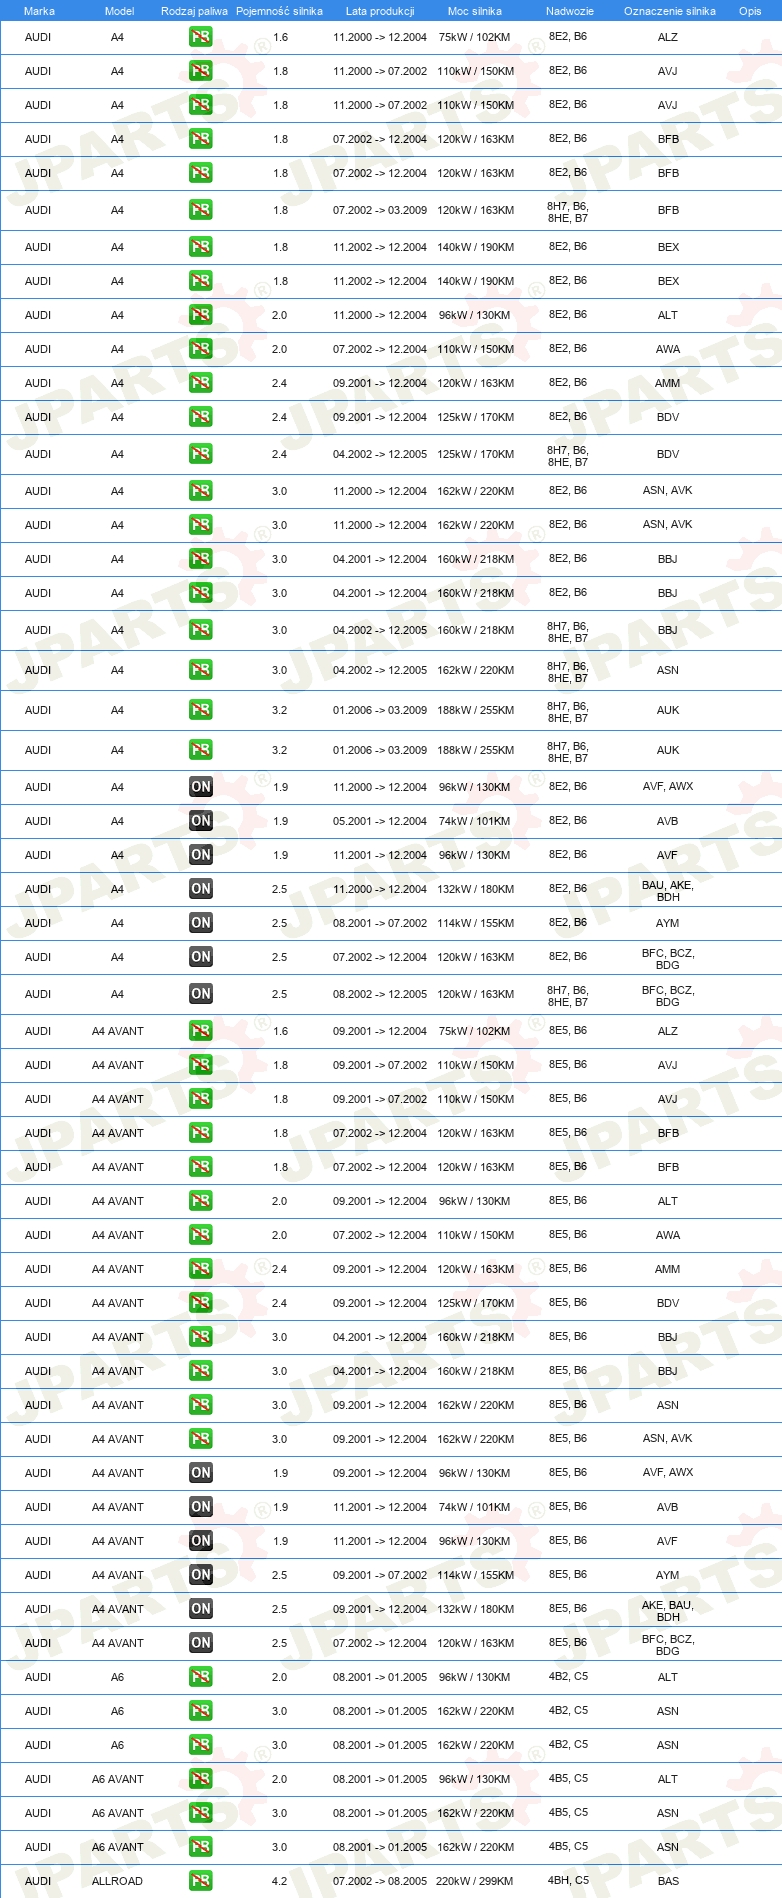Click the ON diesel icon for A4 AVANT AVB
The width and height of the screenshot is (782, 1898).
click(x=201, y=1507)
